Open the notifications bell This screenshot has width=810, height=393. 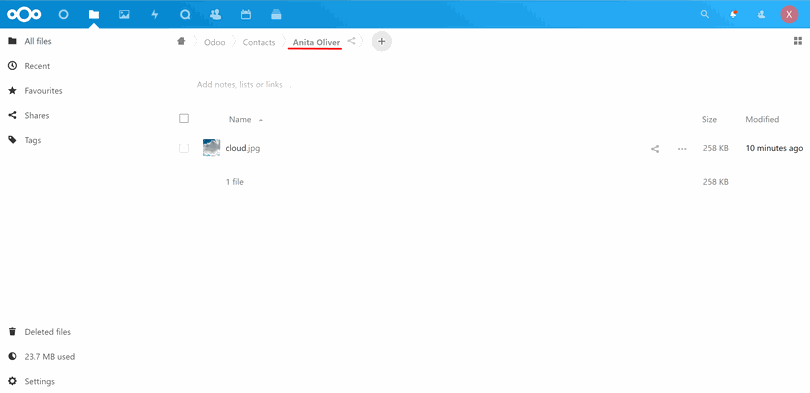tap(733, 14)
